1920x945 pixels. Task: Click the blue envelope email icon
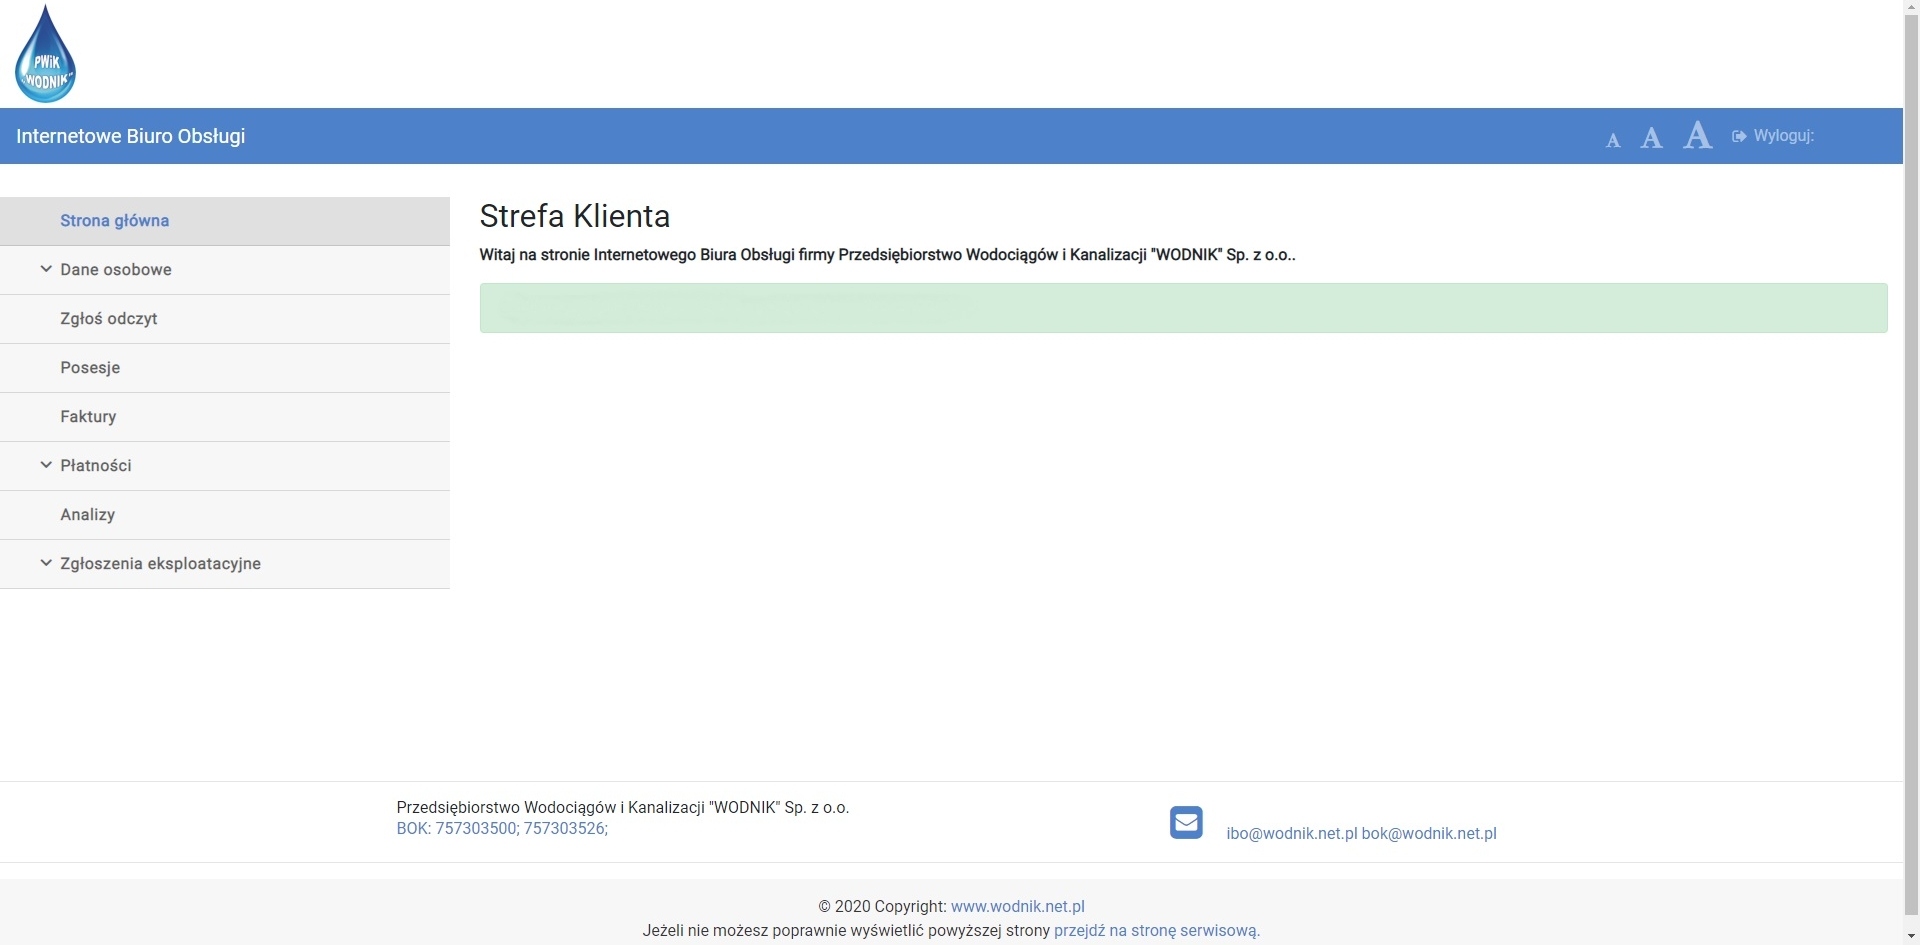coord(1186,822)
